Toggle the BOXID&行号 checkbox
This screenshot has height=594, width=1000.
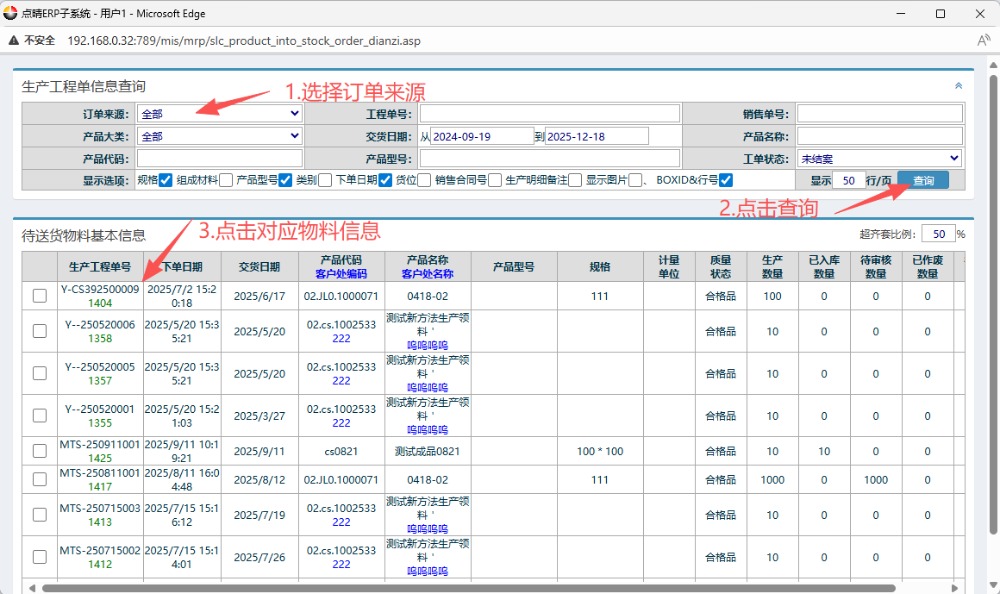click(726, 181)
